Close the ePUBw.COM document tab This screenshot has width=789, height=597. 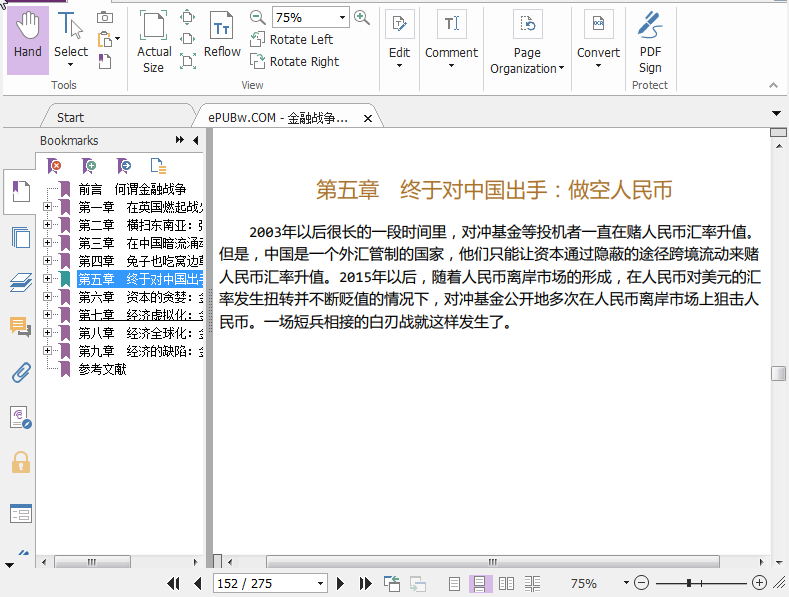[x=368, y=118]
